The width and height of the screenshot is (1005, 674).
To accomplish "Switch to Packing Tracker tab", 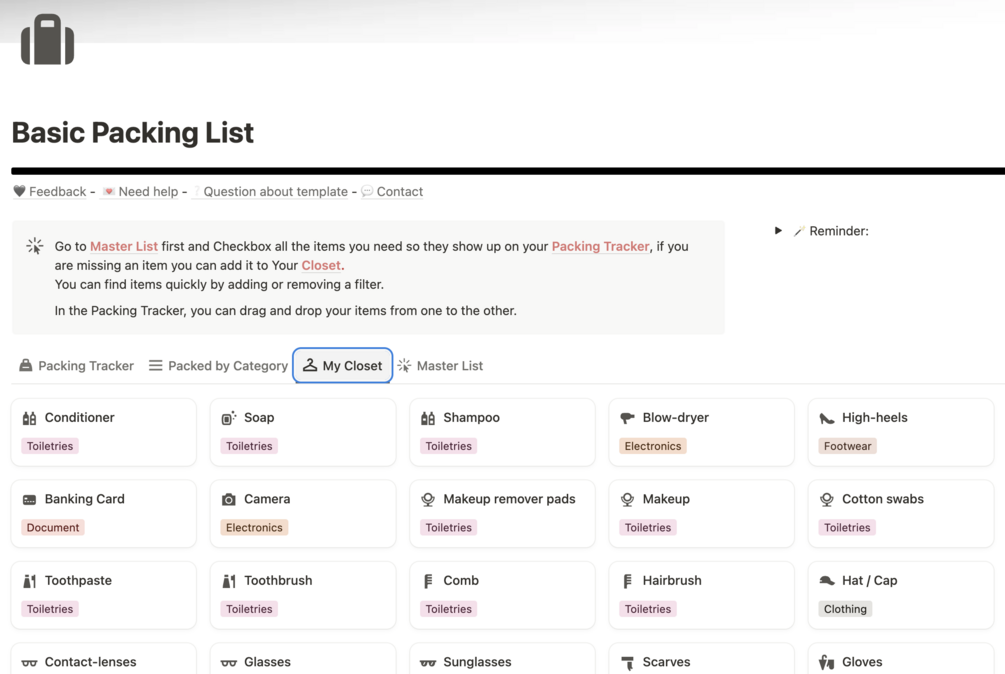I will point(76,366).
